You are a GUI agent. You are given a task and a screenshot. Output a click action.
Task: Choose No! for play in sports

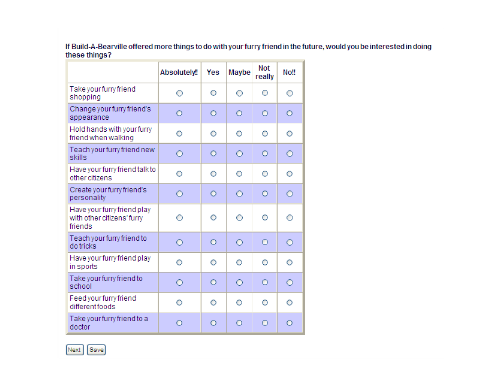289,263
